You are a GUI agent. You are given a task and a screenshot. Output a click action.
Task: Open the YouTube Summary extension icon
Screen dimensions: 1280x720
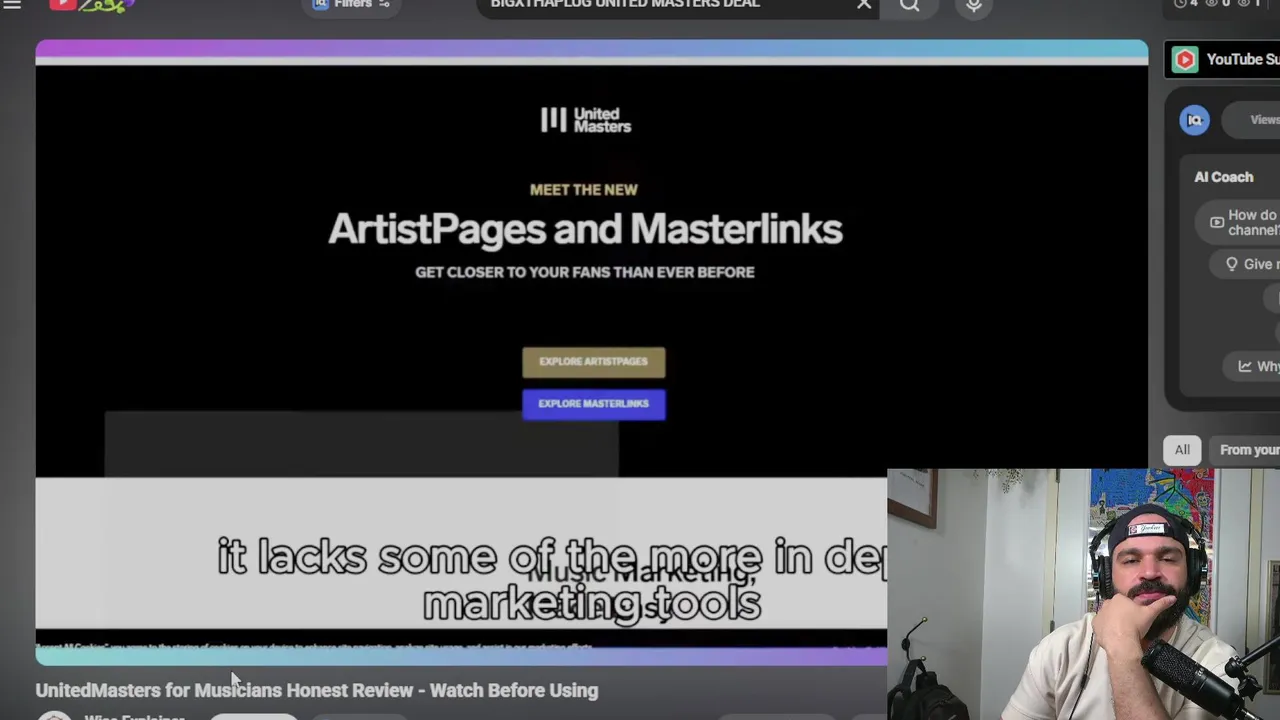pyautogui.click(x=1185, y=59)
